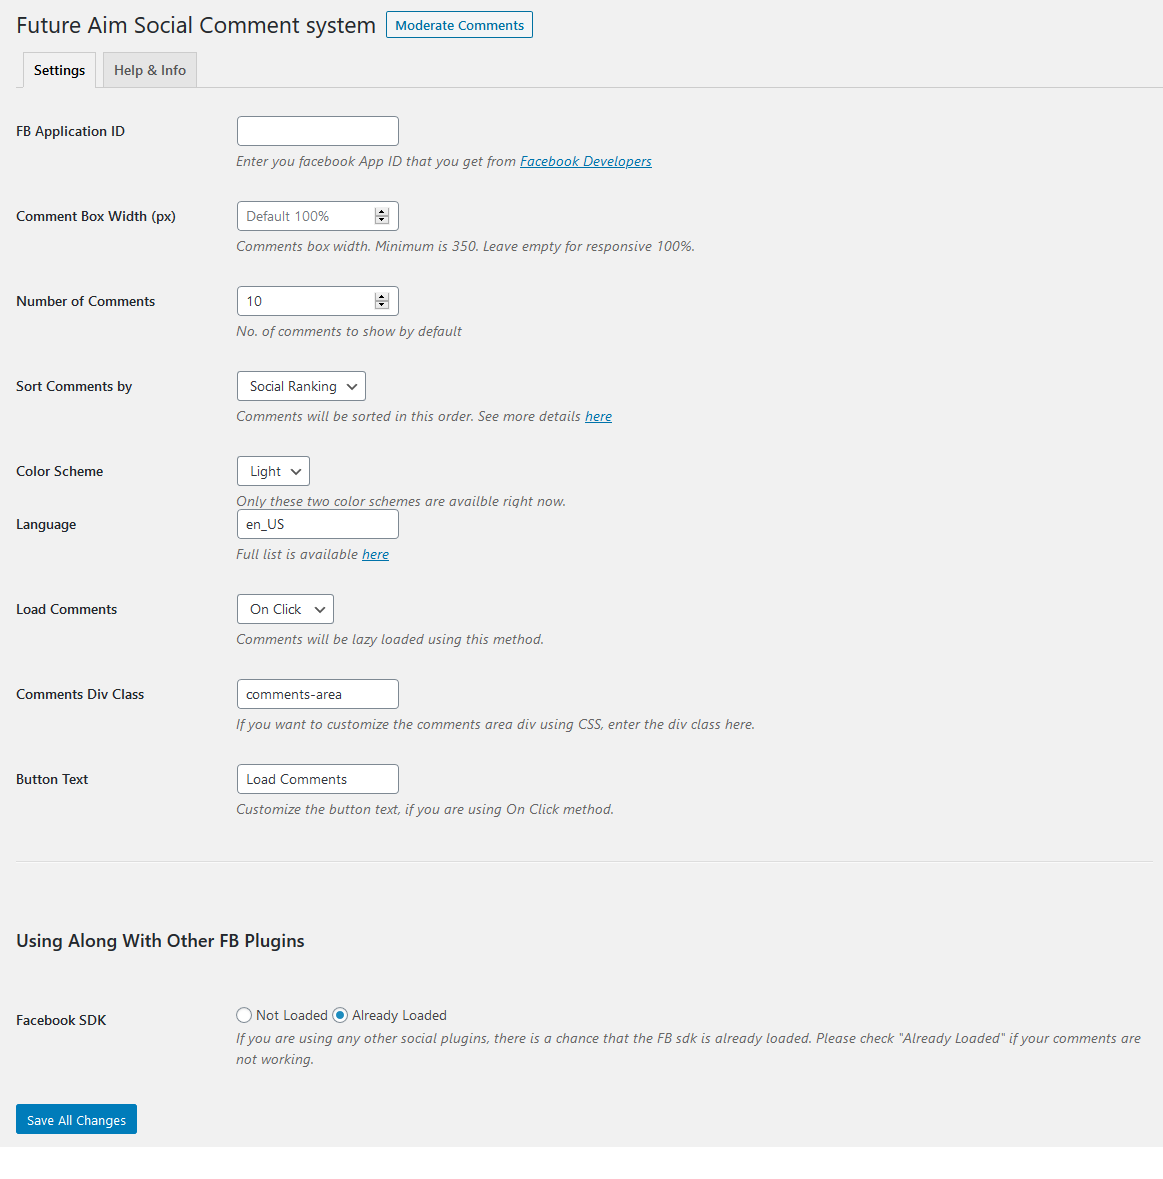Click the Button Text input field
1163x1179 pixels.
pos(317,779)
